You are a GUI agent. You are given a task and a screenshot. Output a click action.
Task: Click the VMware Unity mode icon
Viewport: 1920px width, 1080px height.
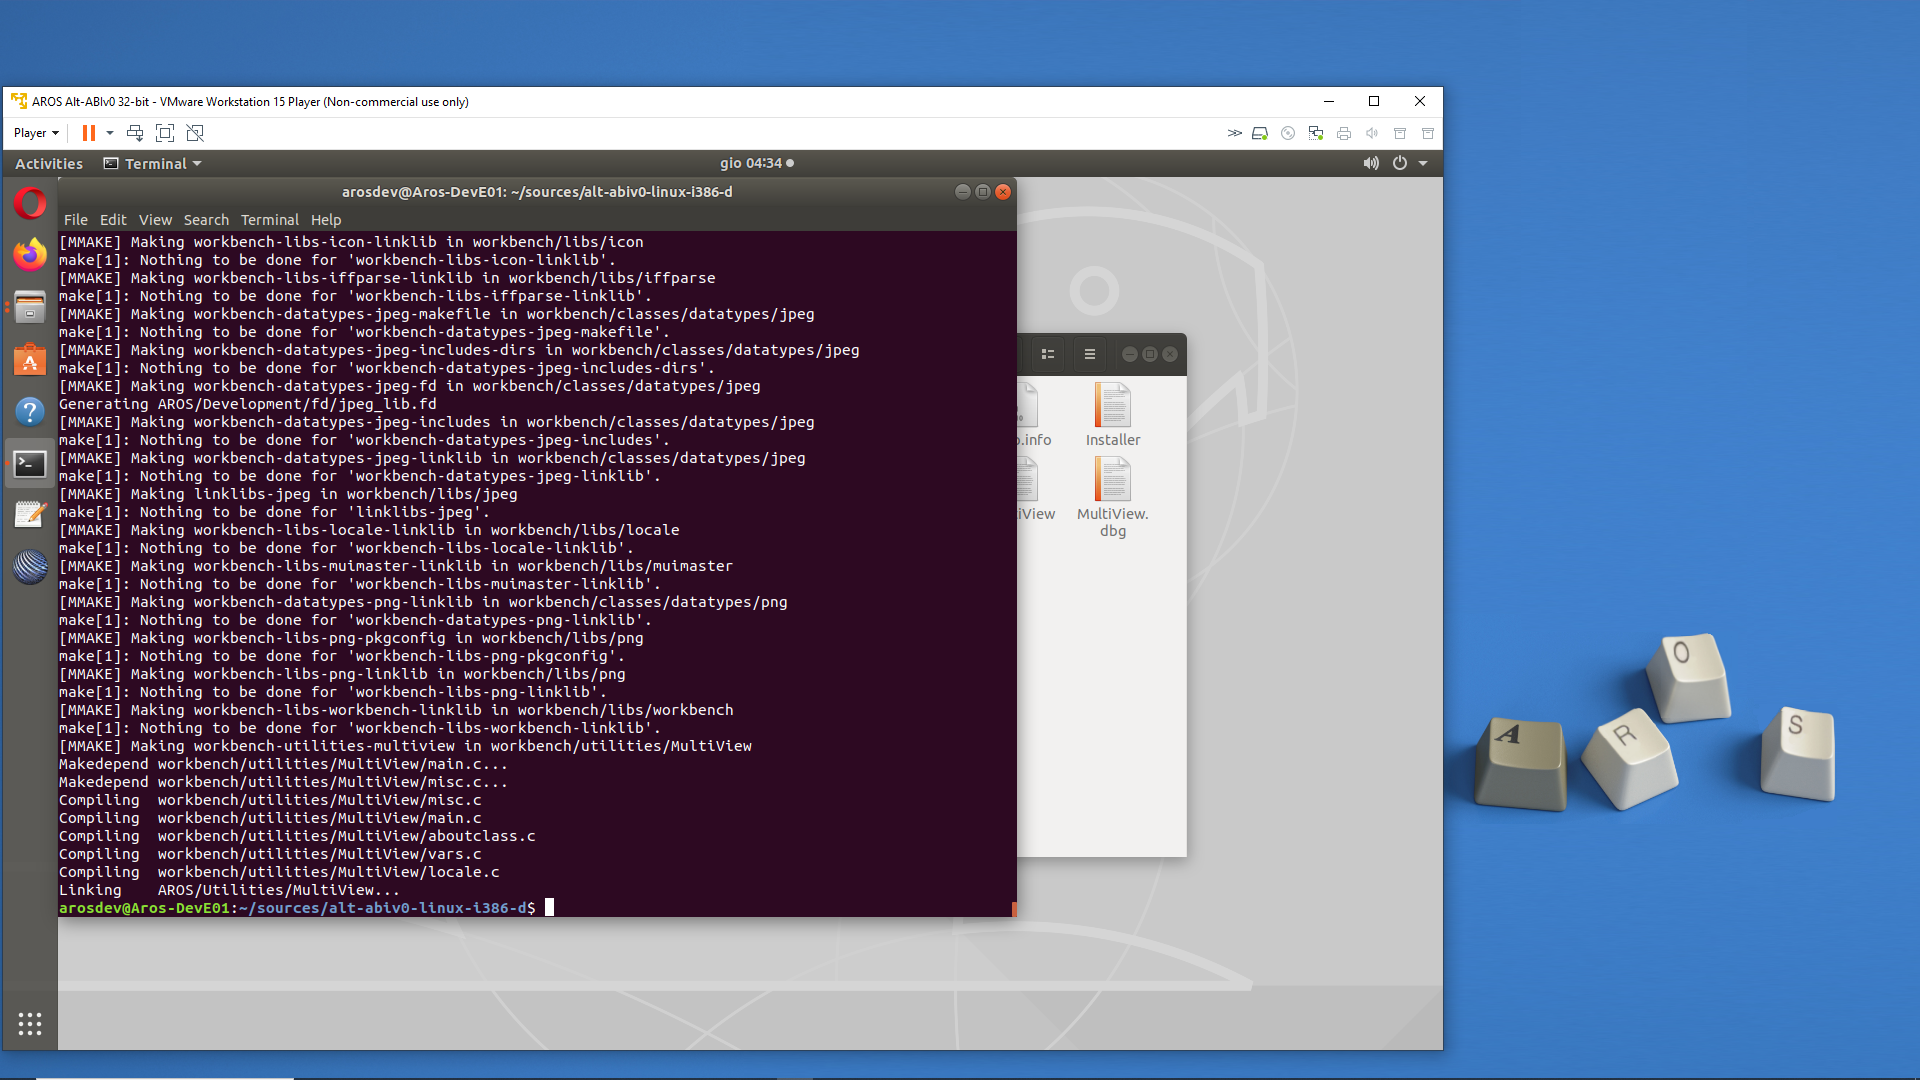195,133
